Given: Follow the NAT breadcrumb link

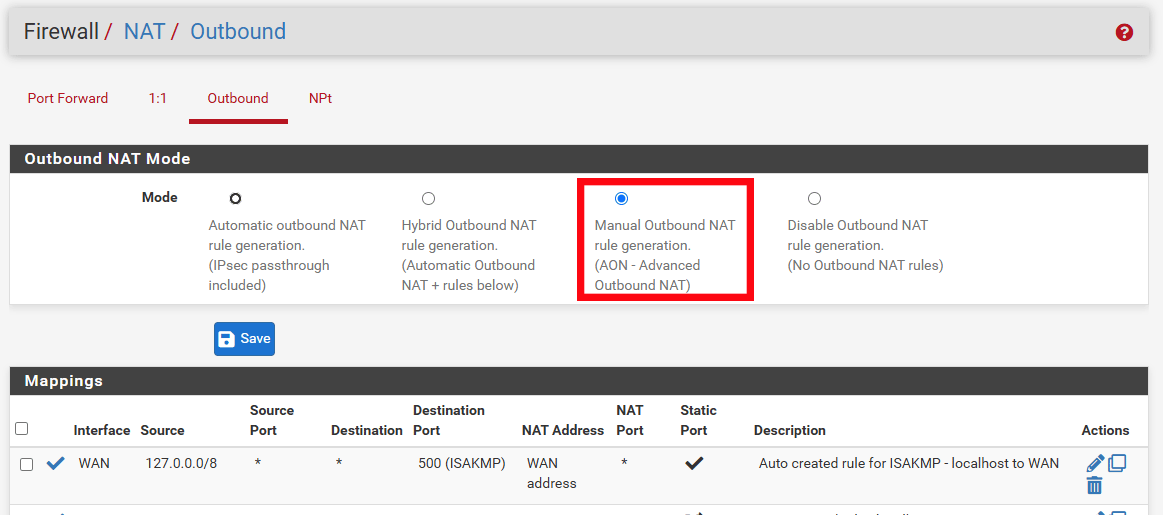Looking at the screenshot, I should pyautogui.click(x=144, y=32).
